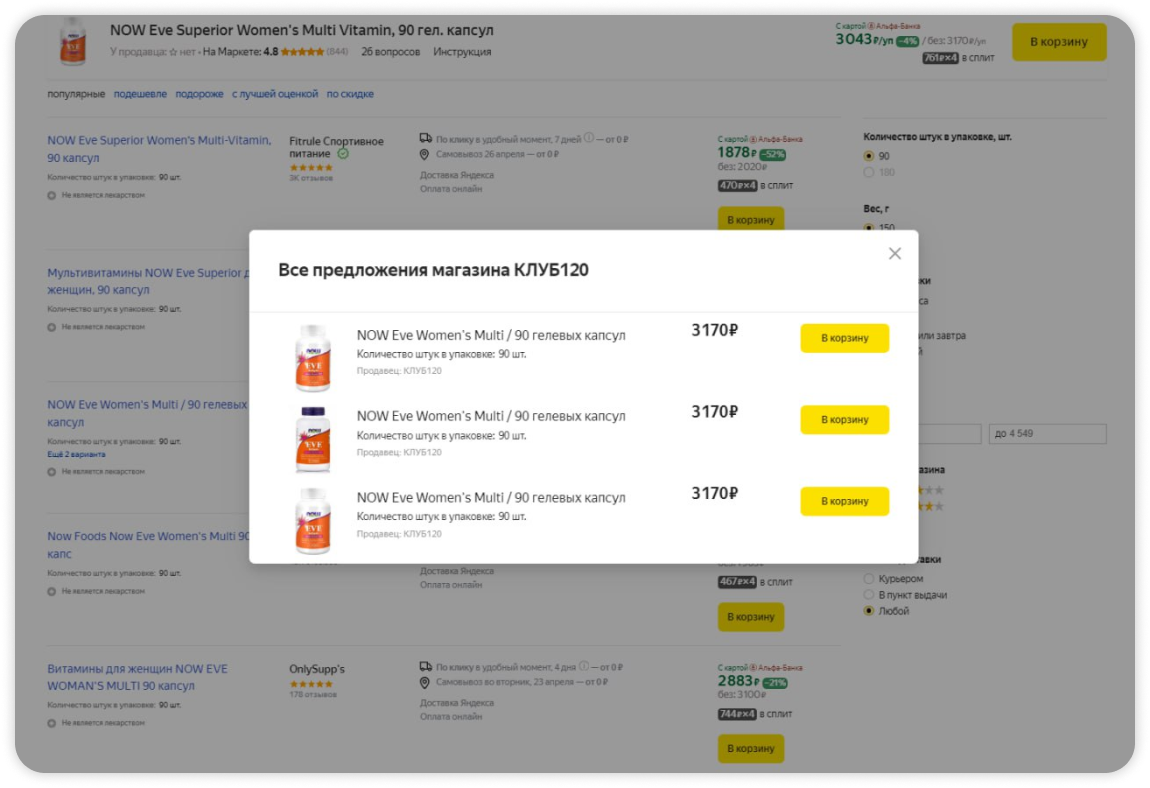The height and width of the screenshot is (788, 1150).
Task: Click the 'до 4 549' max price field
Action: (1046, 434)
